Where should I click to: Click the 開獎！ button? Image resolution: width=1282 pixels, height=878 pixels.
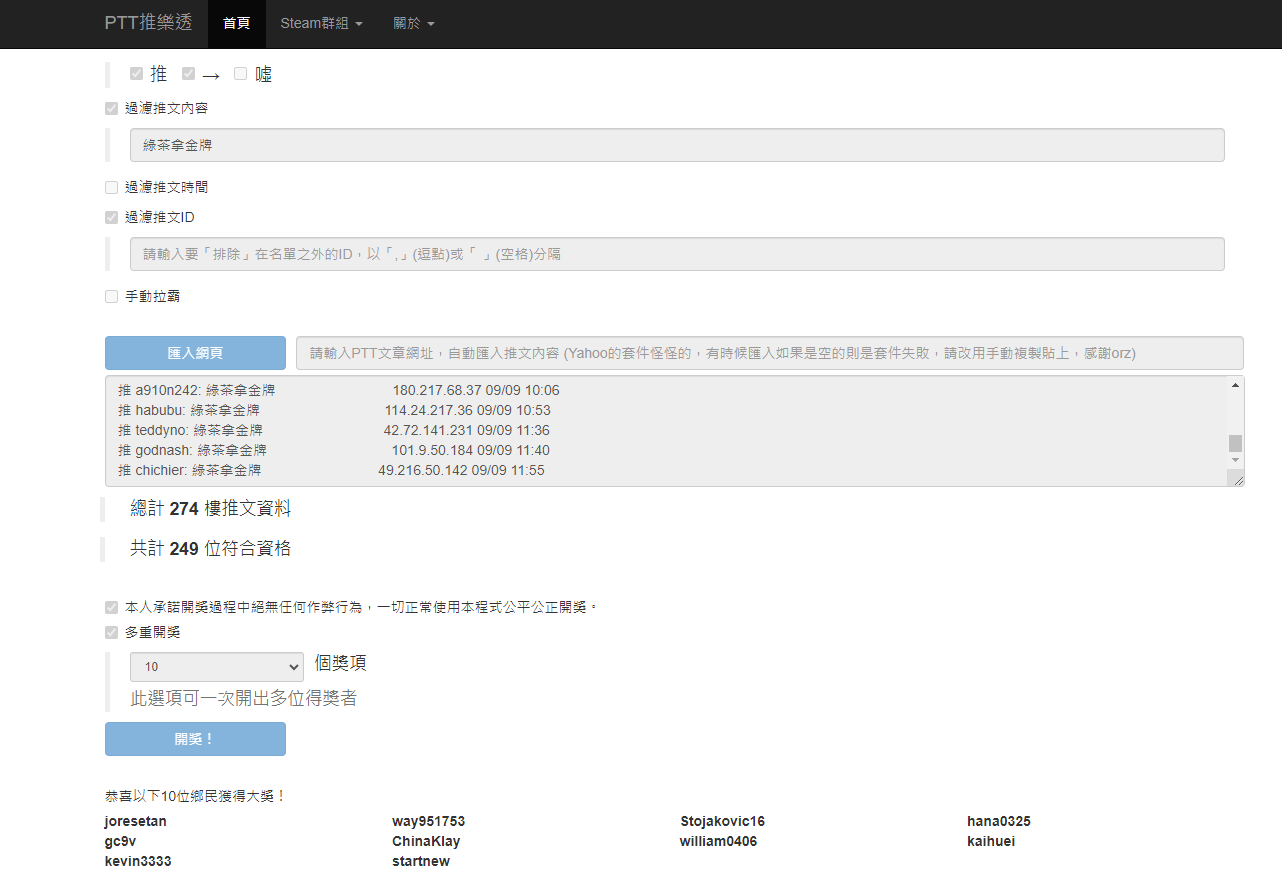coord(195,739)
